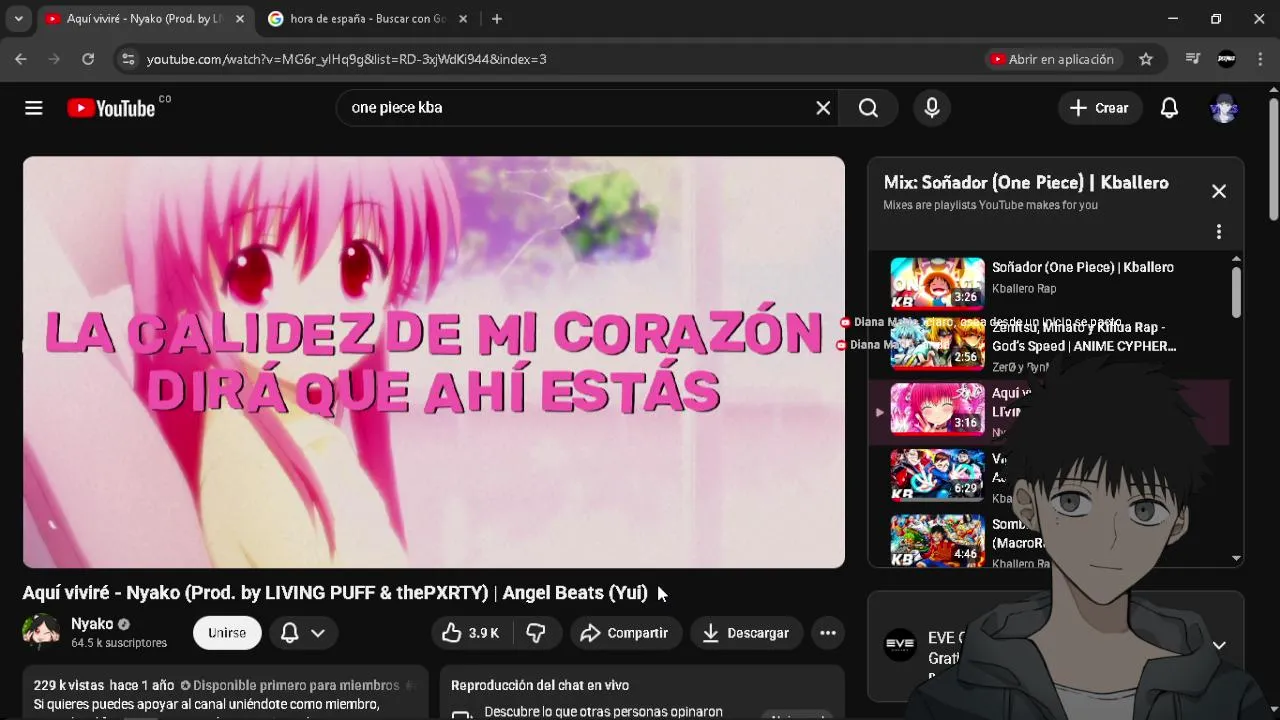Dislike the video with thumbs down
The height and width of the screenshot is (720, 1280).
point(536,633)
